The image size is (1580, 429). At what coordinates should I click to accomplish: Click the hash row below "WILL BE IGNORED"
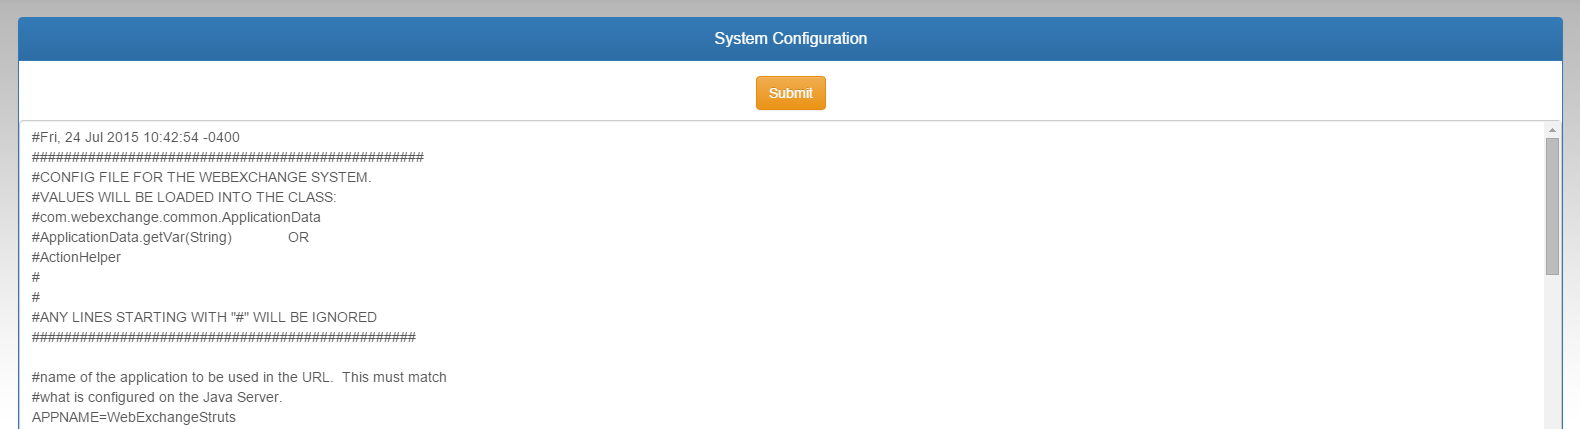(x=224, y=337)
